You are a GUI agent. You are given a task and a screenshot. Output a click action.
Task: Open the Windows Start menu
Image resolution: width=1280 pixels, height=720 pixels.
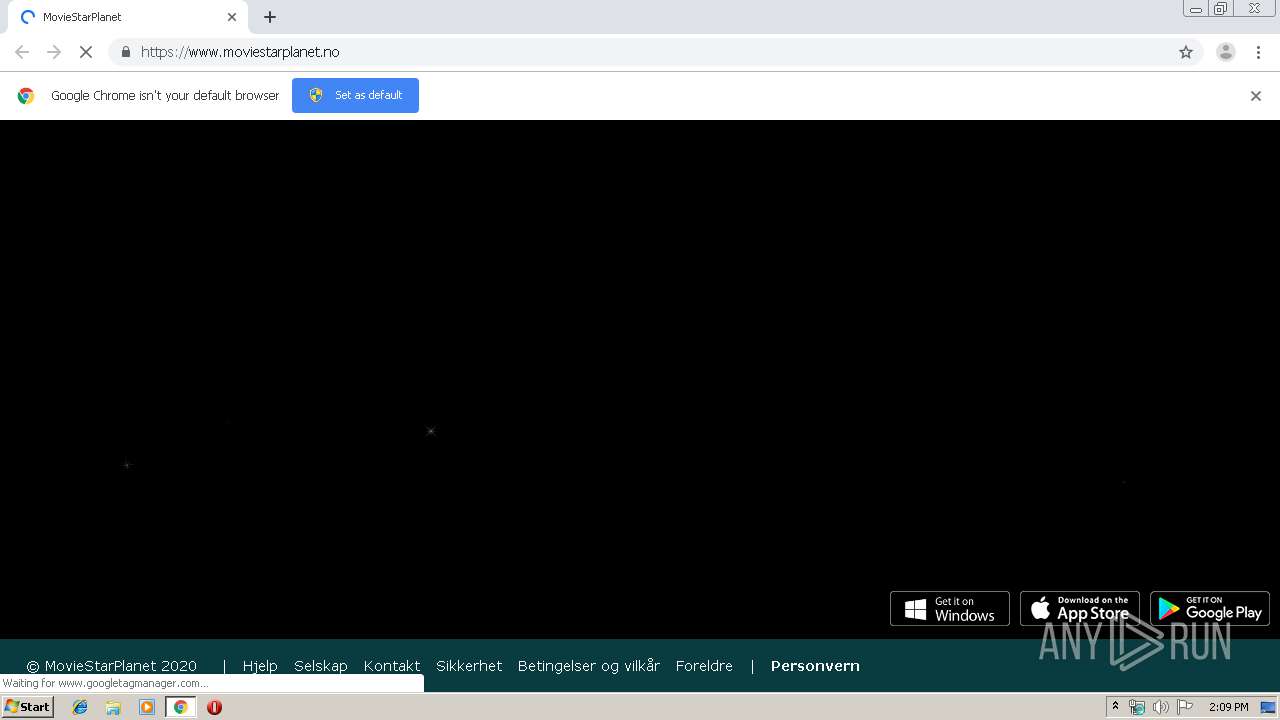click(28, 707)
